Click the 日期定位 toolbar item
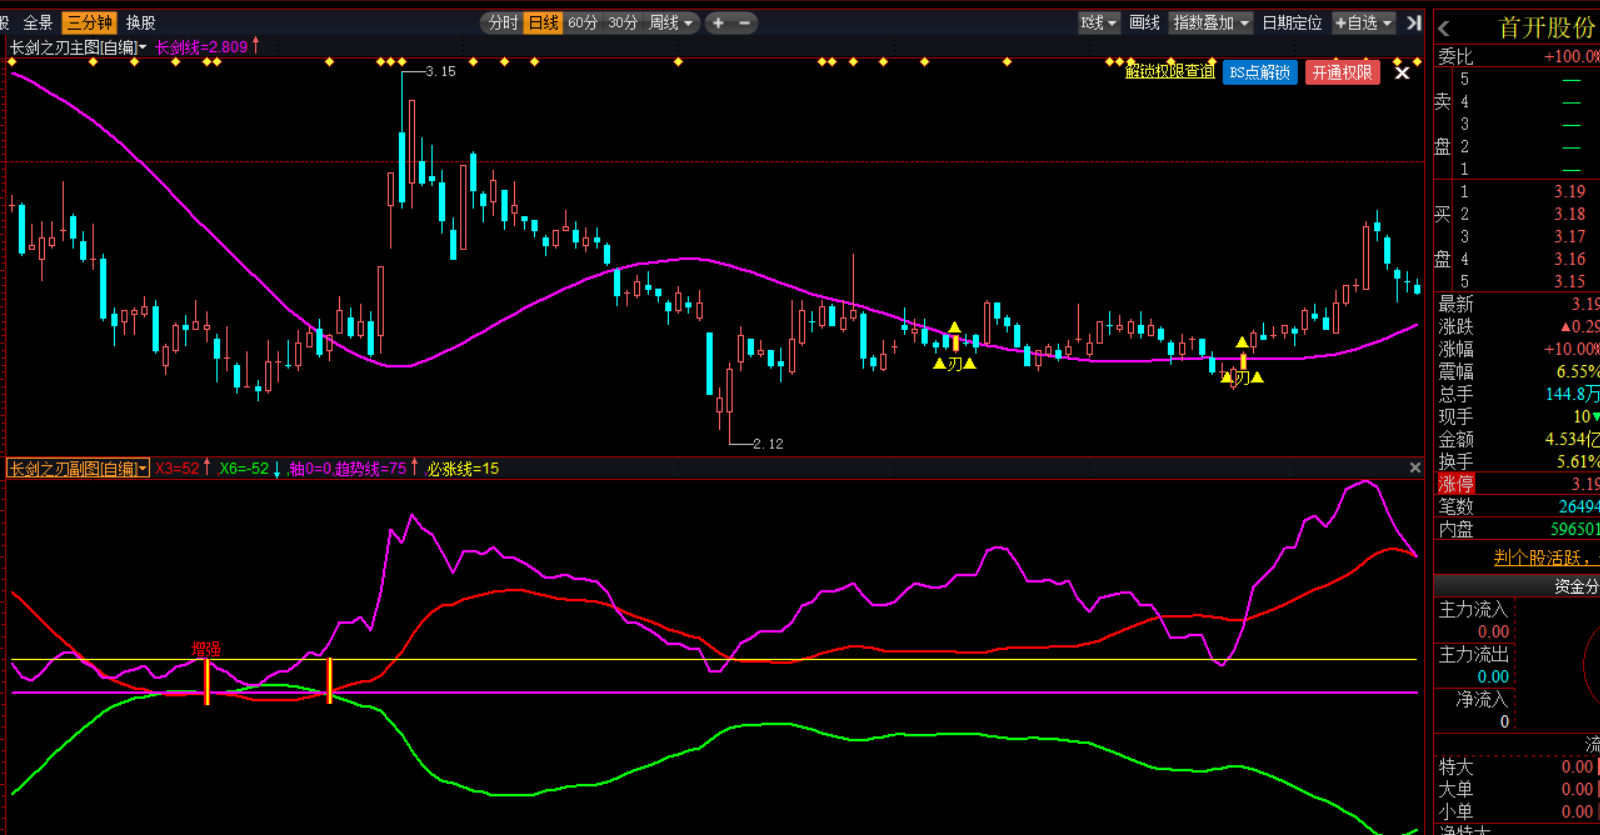 [1291, 23]
